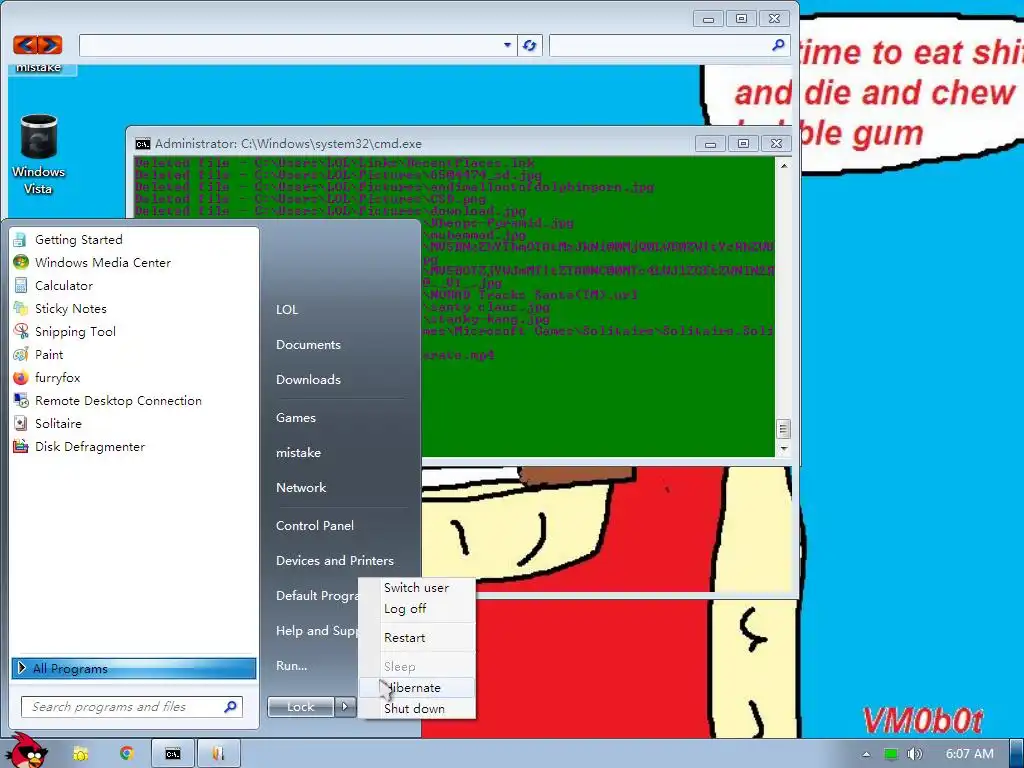Image resolution: width=1024 pixels, height=768 pixels.
Task: Click the clock showing 6:07 AM
Action: coord(970,754)
